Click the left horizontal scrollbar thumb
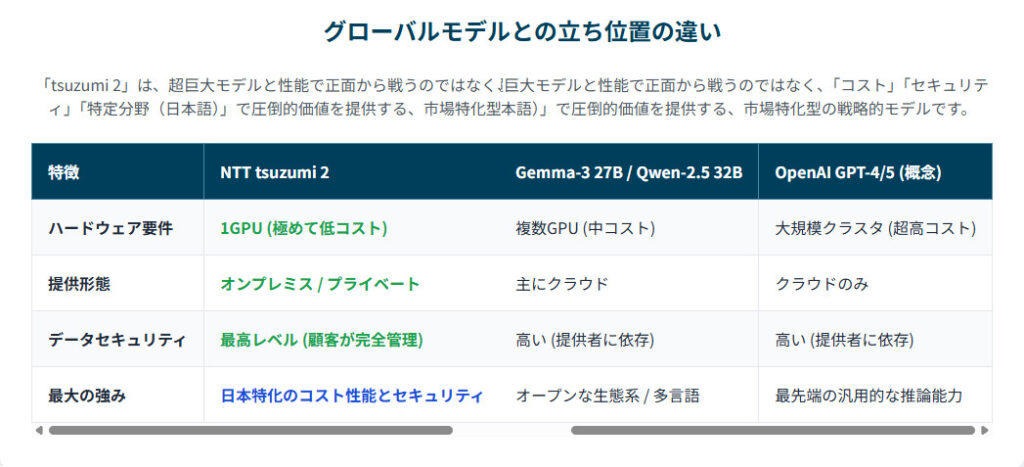 click(250, 431)
